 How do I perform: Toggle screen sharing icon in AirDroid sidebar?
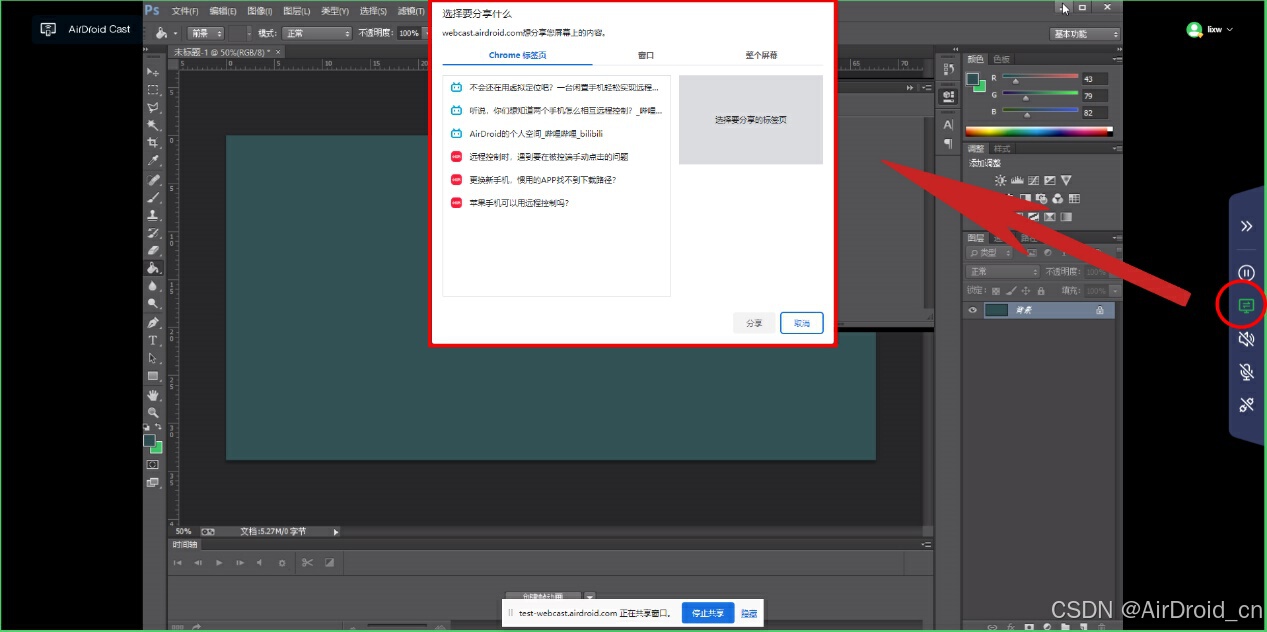click(1246, 305)
